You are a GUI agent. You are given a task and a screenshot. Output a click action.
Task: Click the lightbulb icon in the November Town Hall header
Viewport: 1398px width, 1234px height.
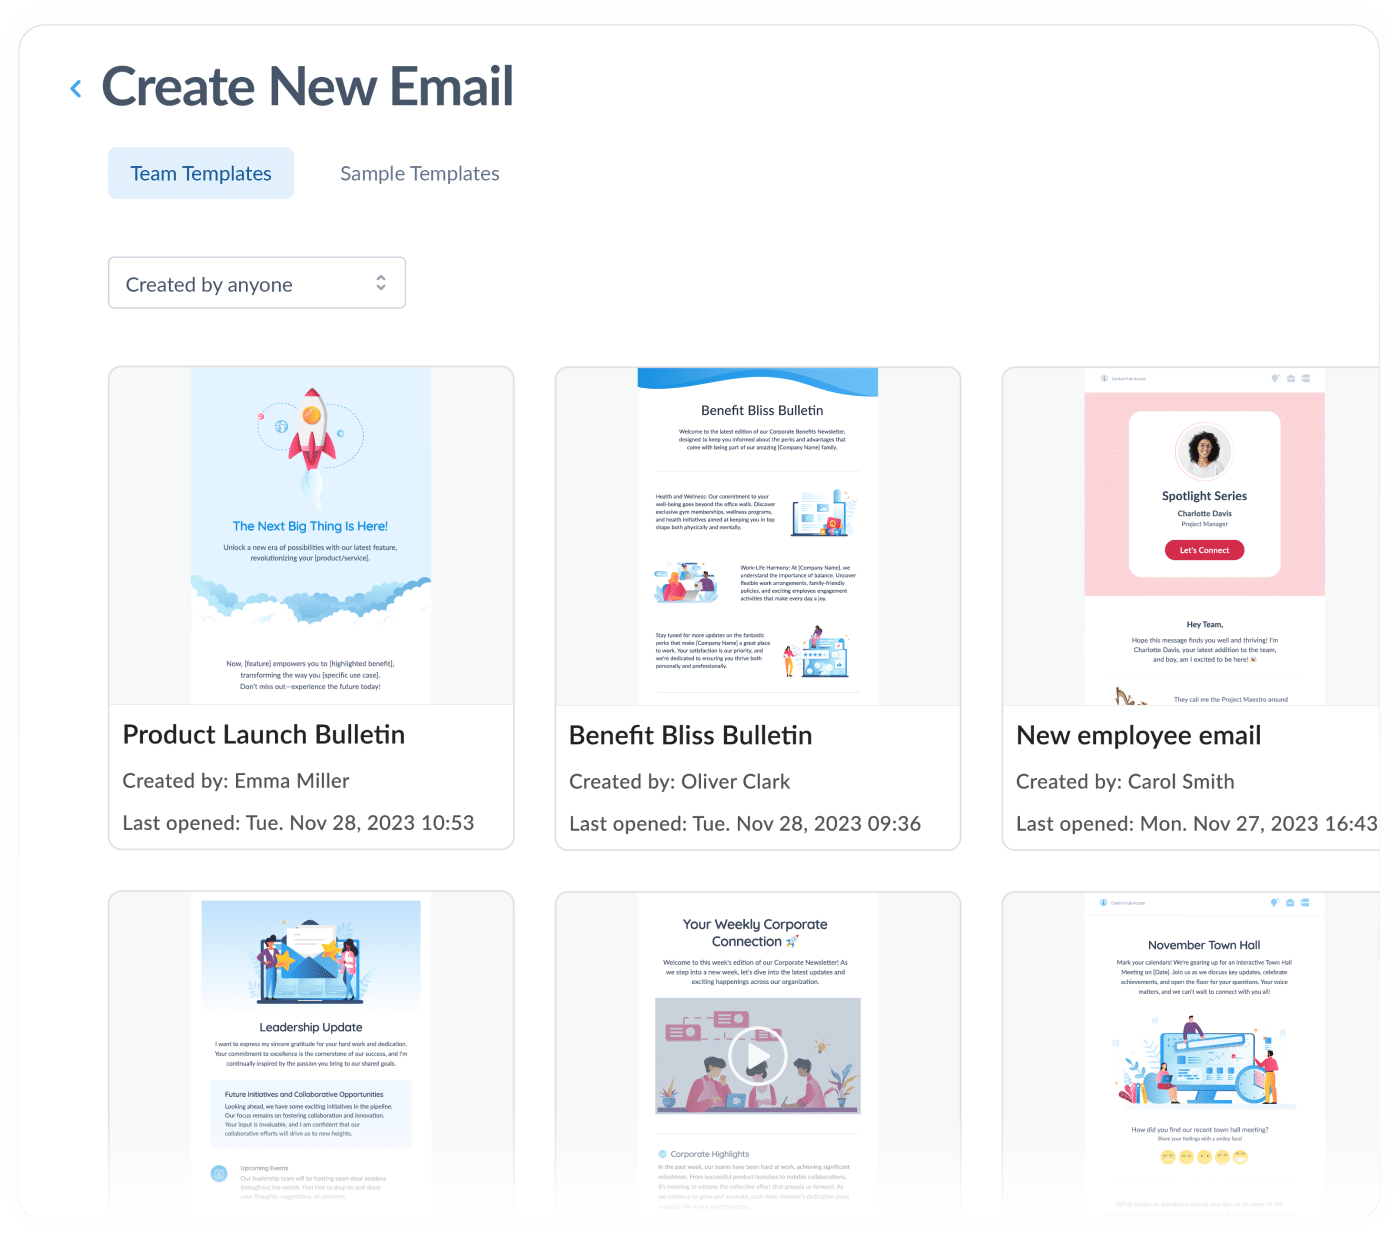(1275, 902)
